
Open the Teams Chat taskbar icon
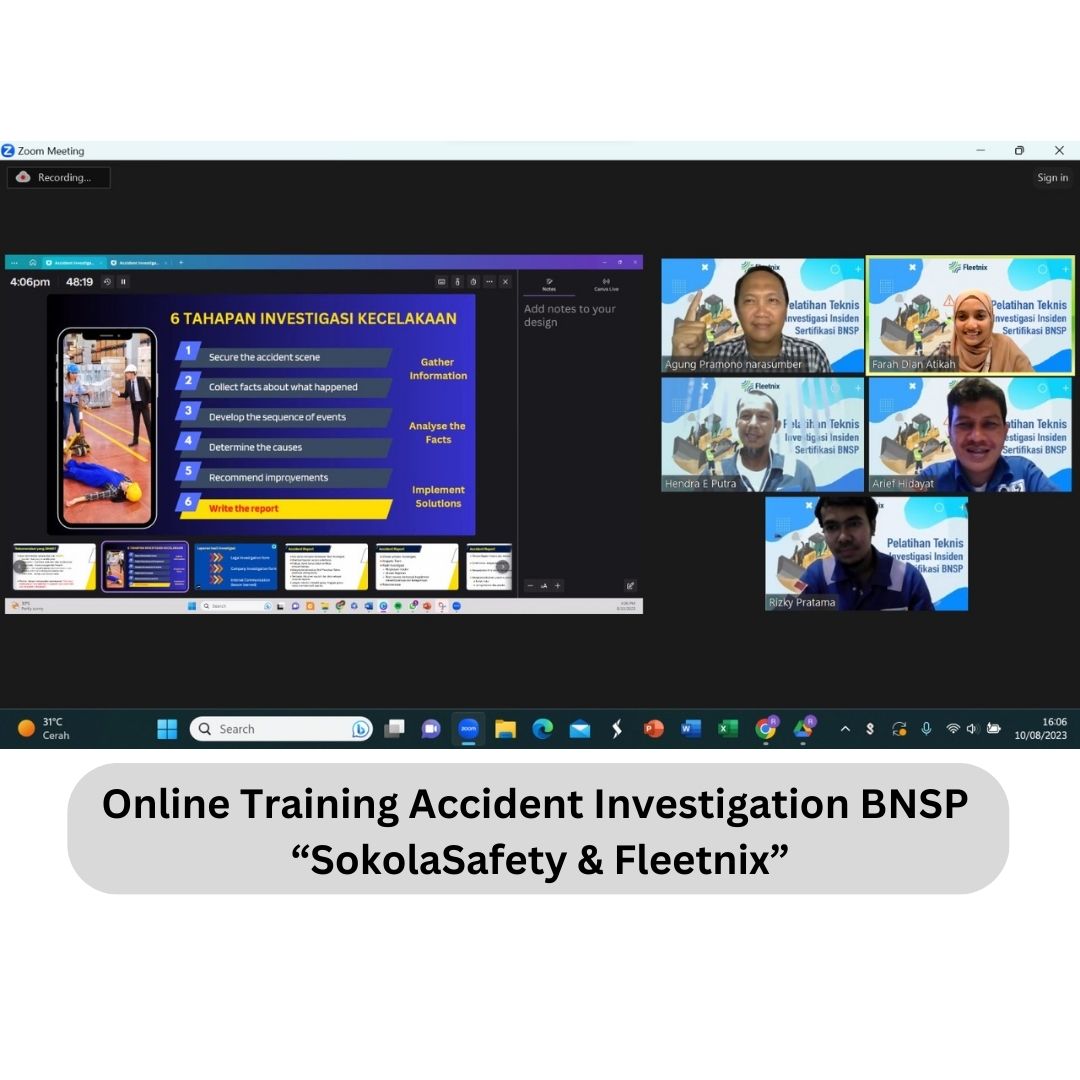431,729
